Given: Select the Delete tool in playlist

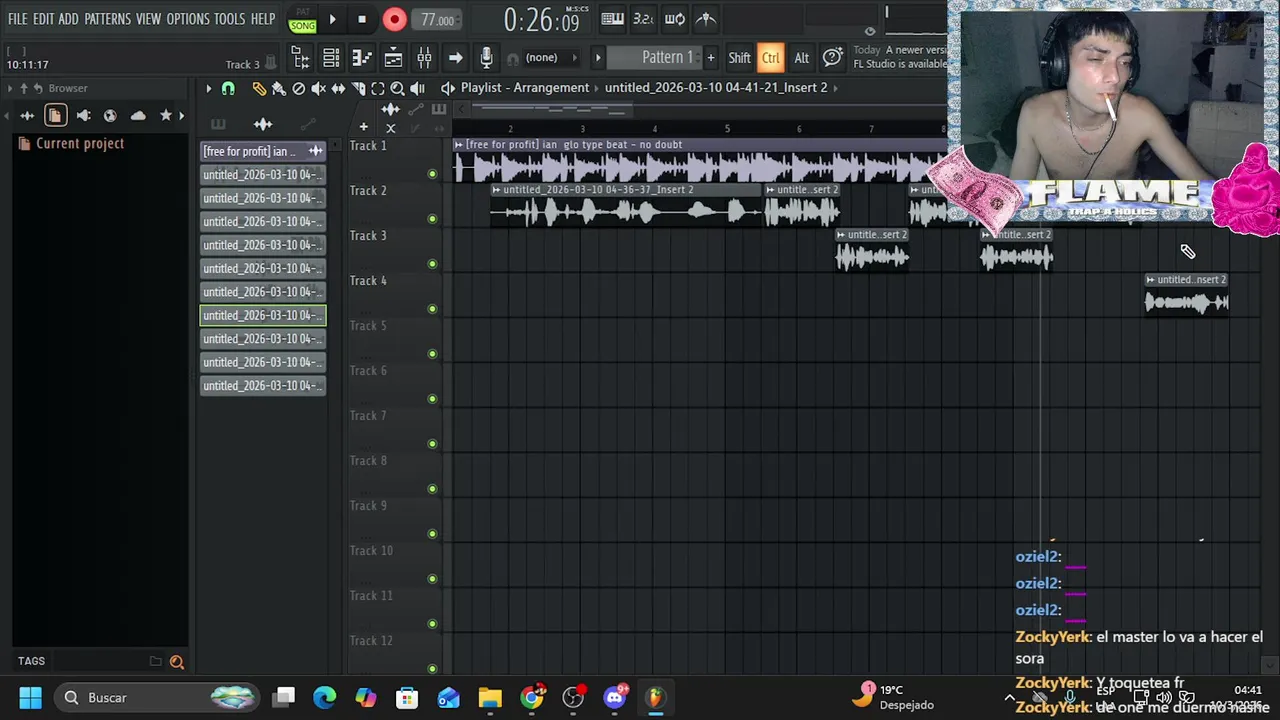Looking at the screenshot, I should [x=298, y=89].
